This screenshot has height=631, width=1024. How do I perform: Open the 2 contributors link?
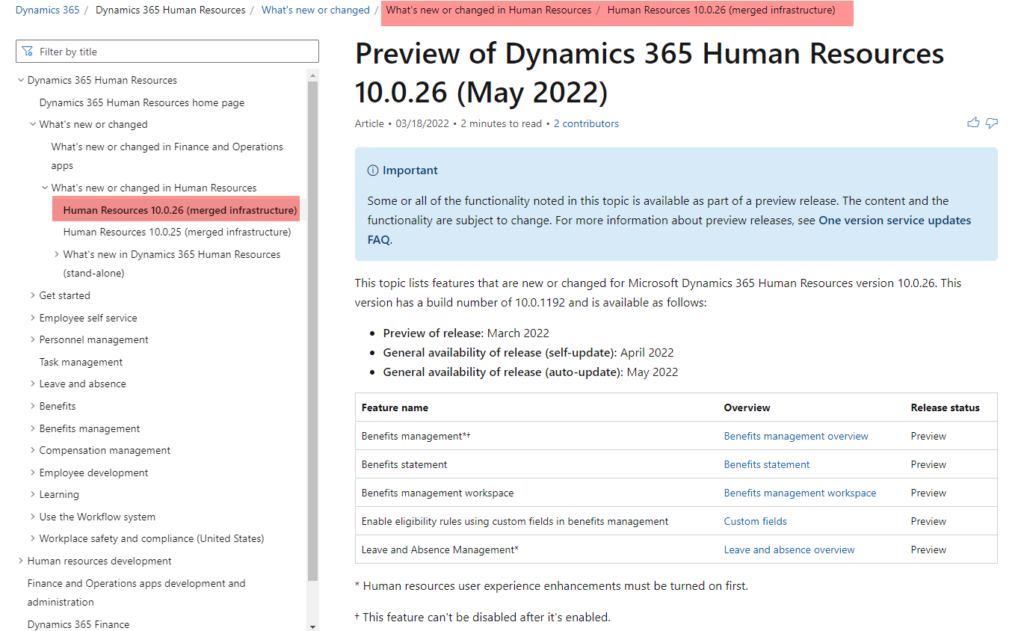point(586,123)
